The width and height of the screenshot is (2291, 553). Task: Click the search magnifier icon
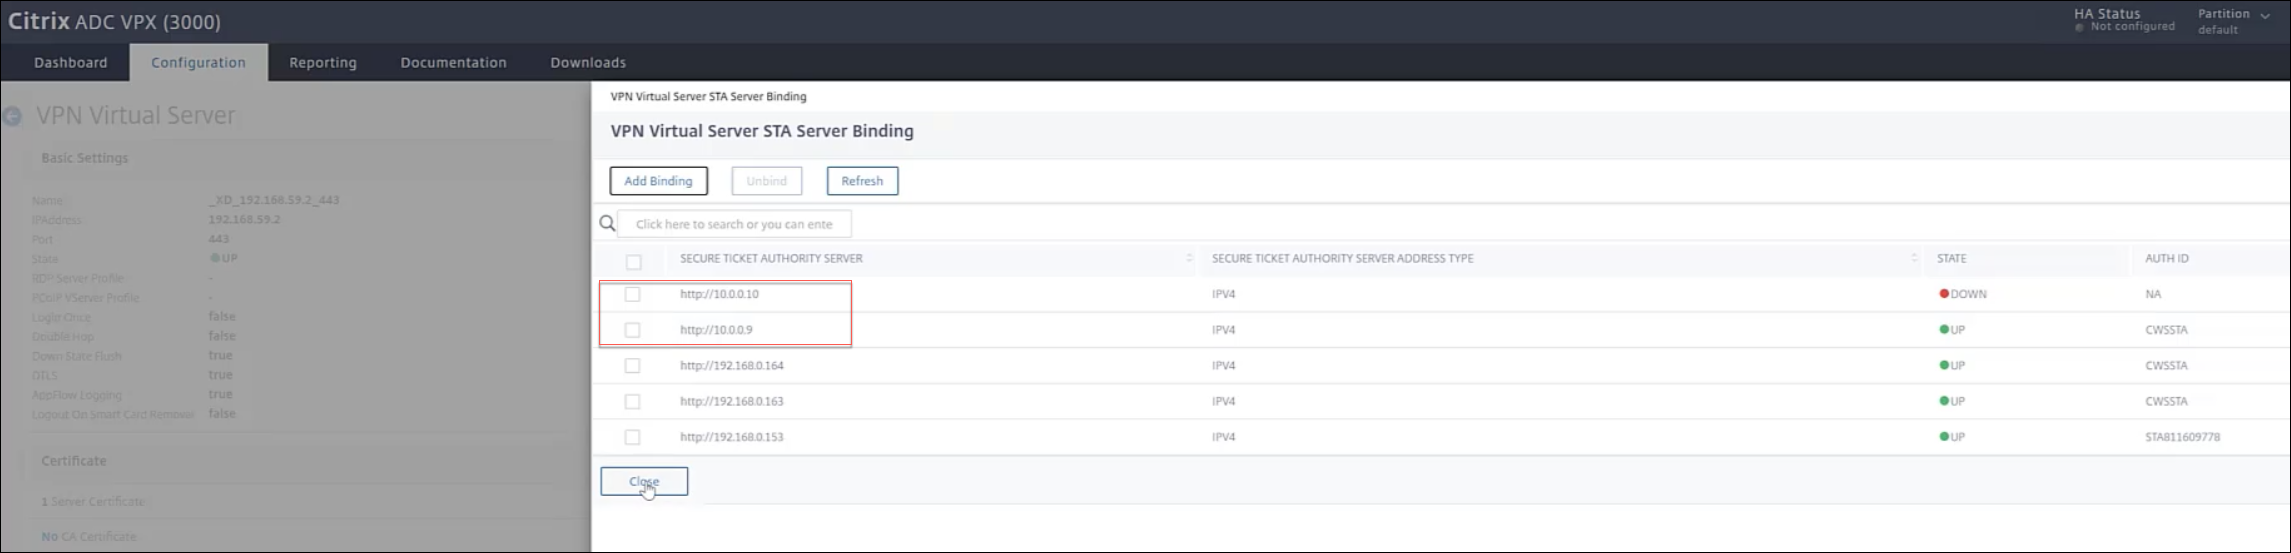tap(607, 223)
